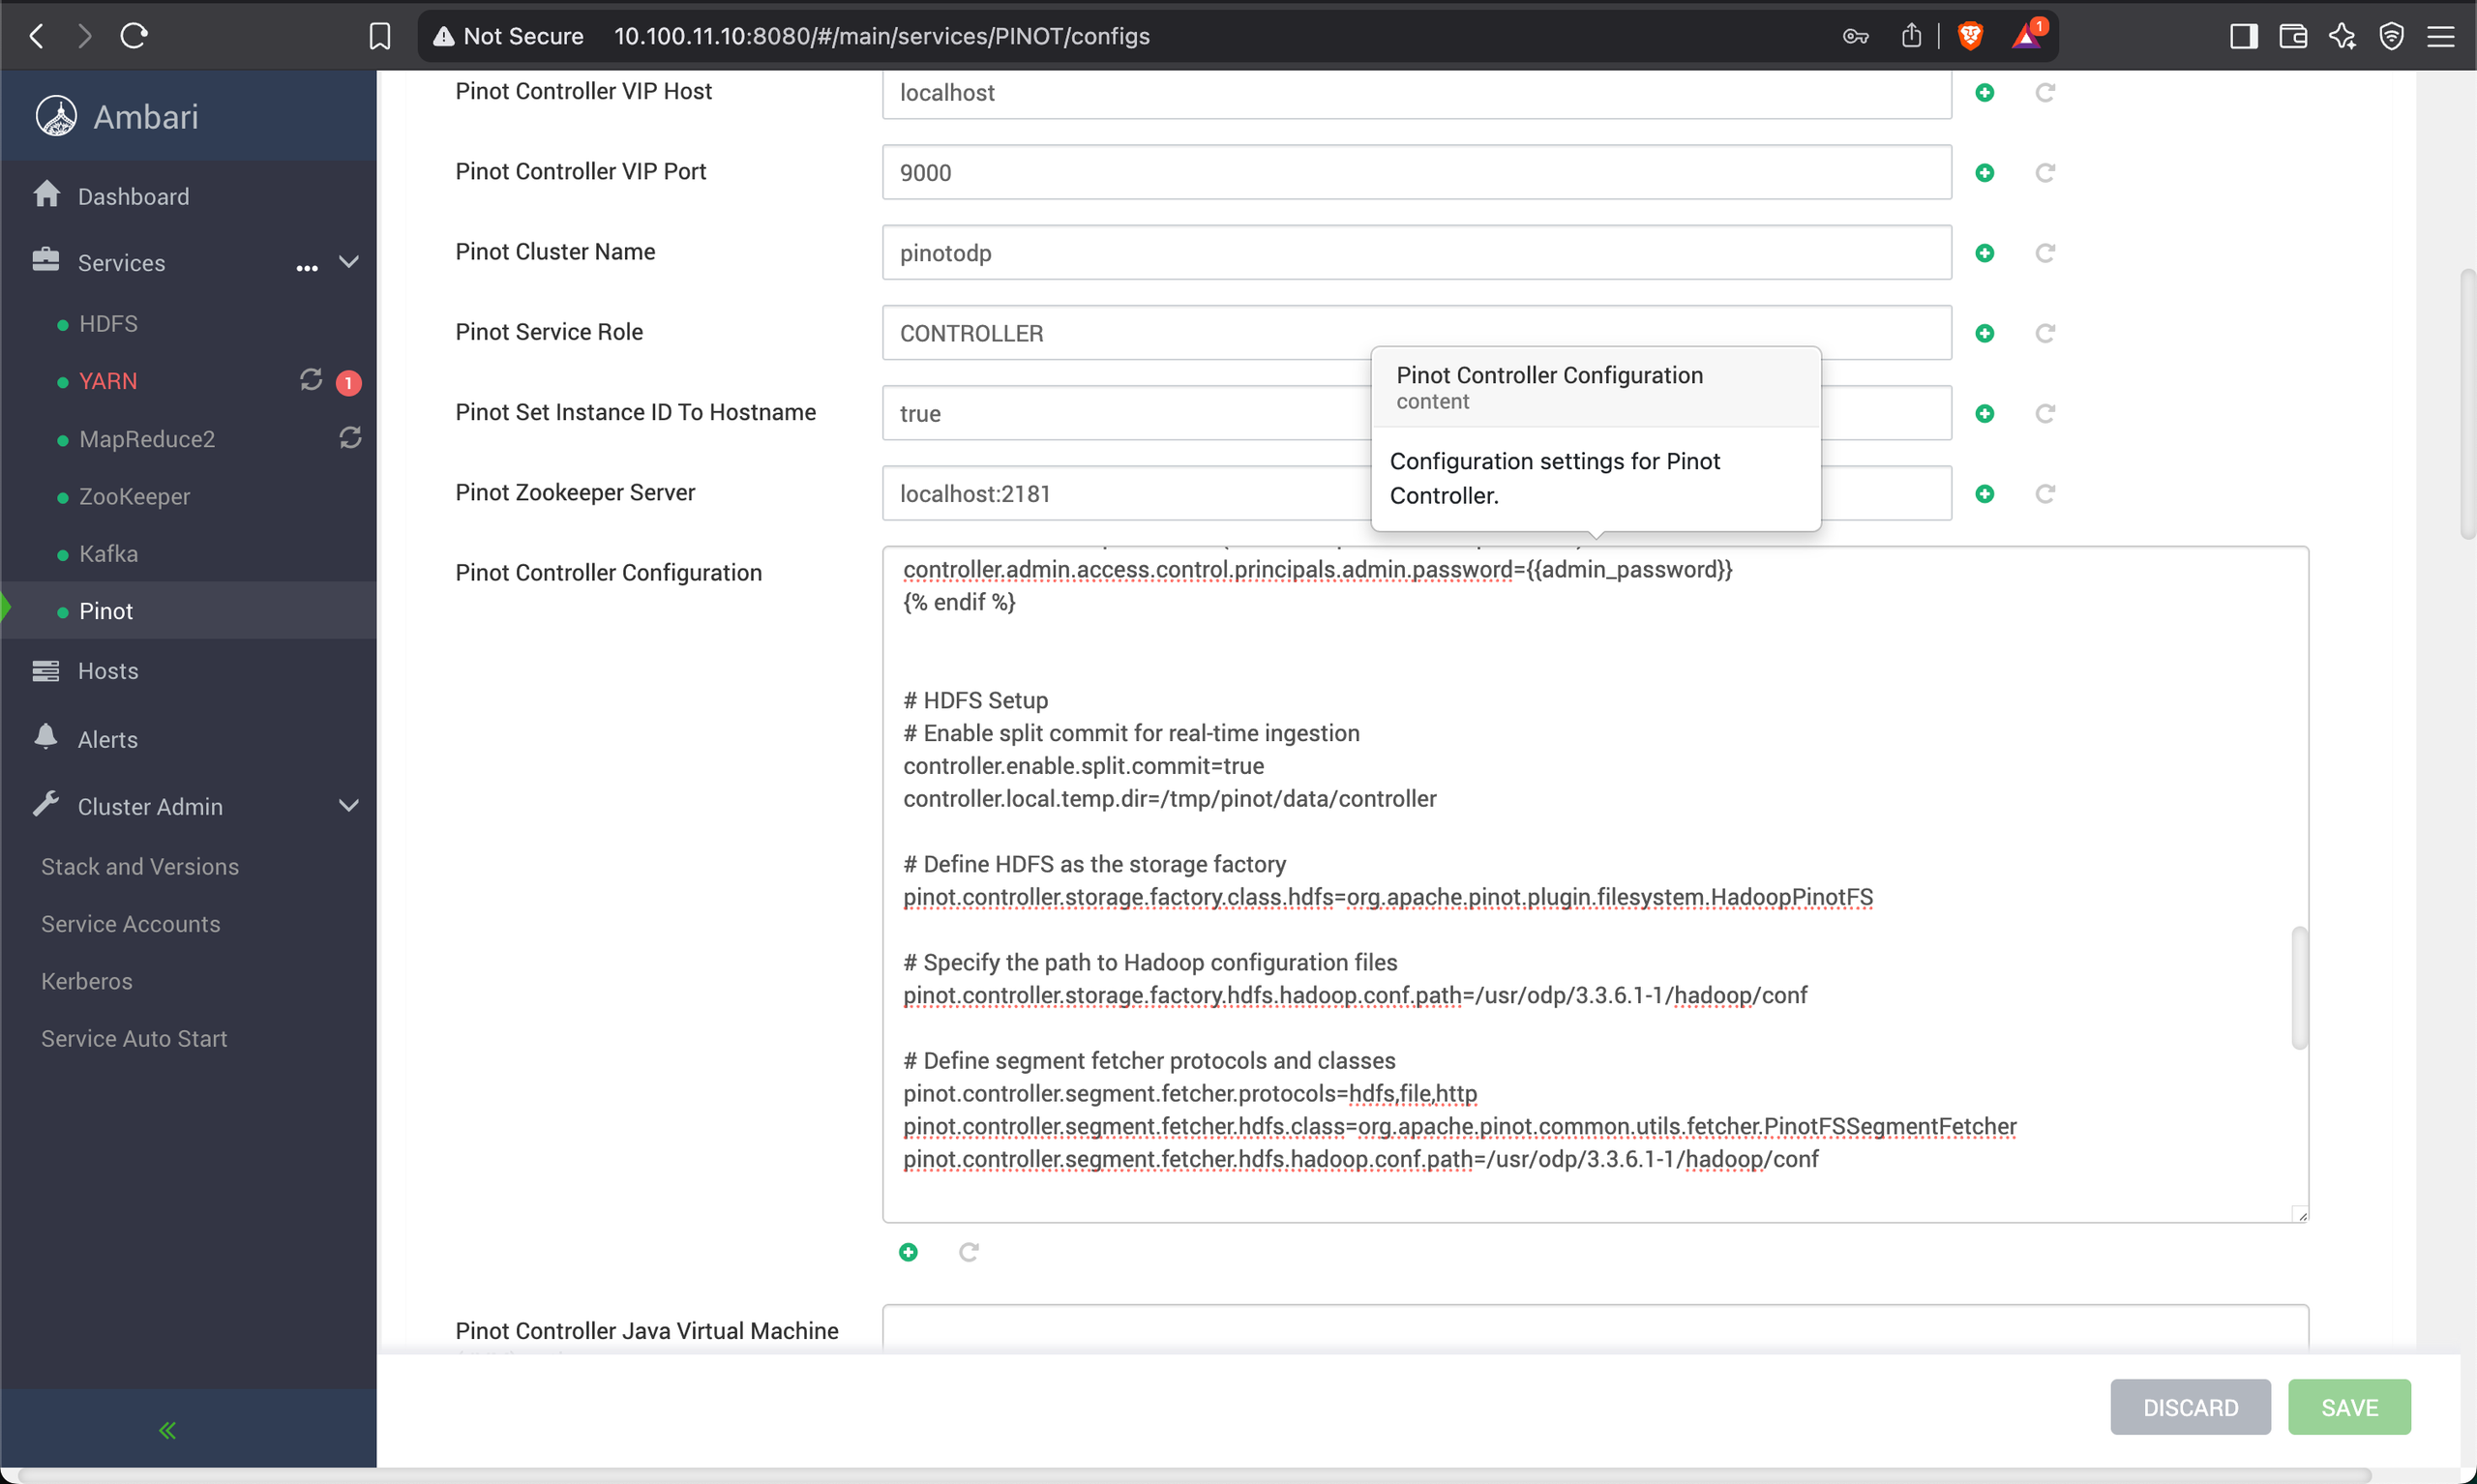
Task: Collapse the Cluster Admin section chevron
Action: pyautogui.click(x=348, y=805)
